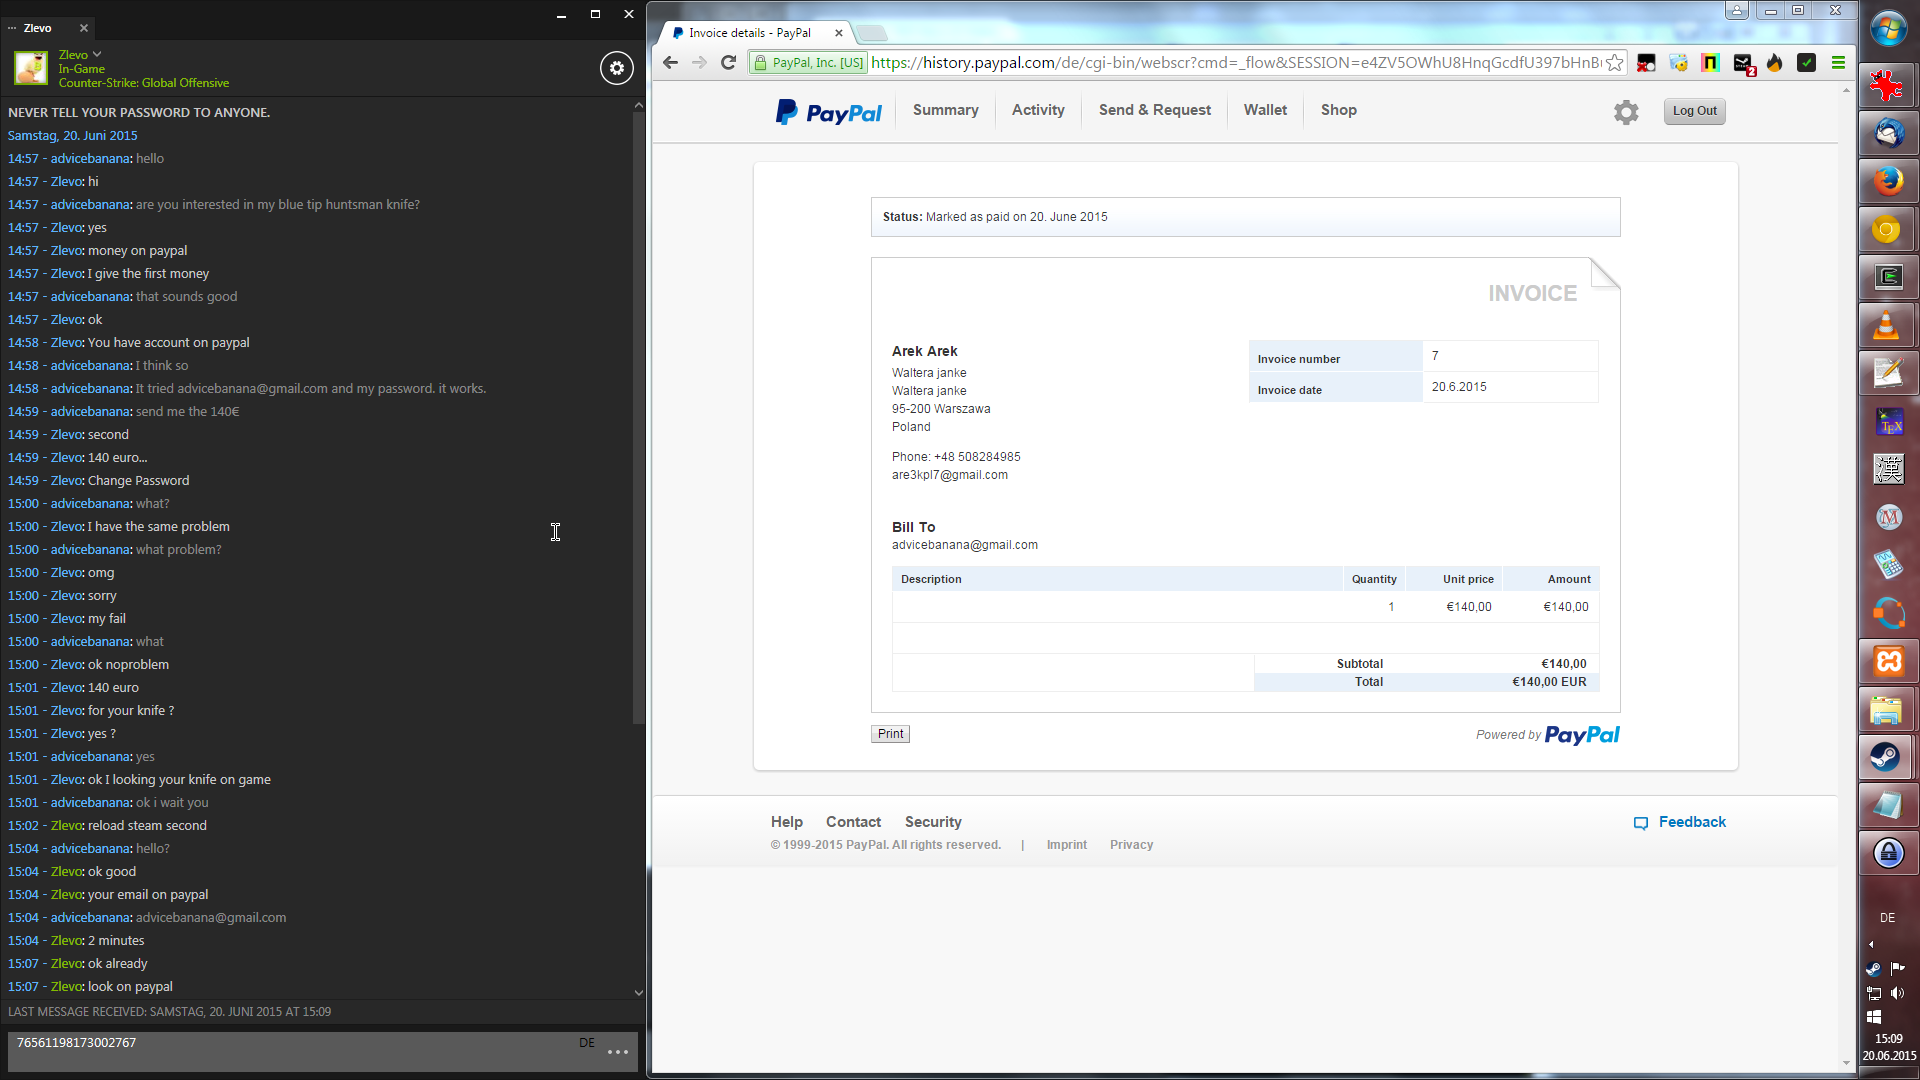Show hidden system tray icons arrow

coord(1871,944)
